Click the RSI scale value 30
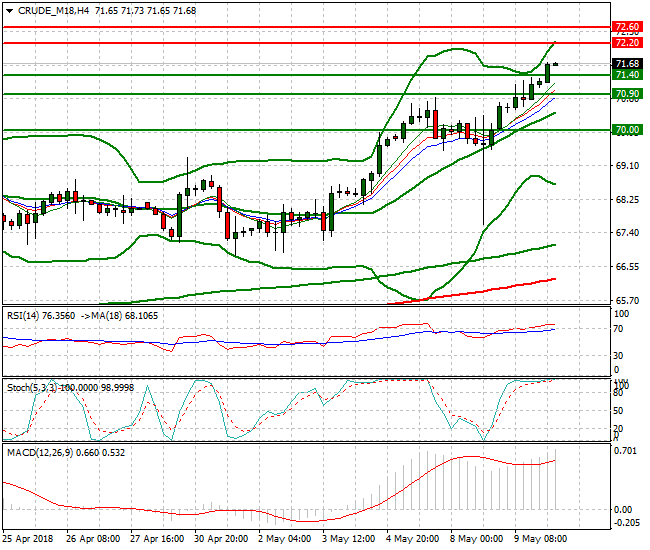650x550 pixels. pyautogui.click(x=618, y=356)
